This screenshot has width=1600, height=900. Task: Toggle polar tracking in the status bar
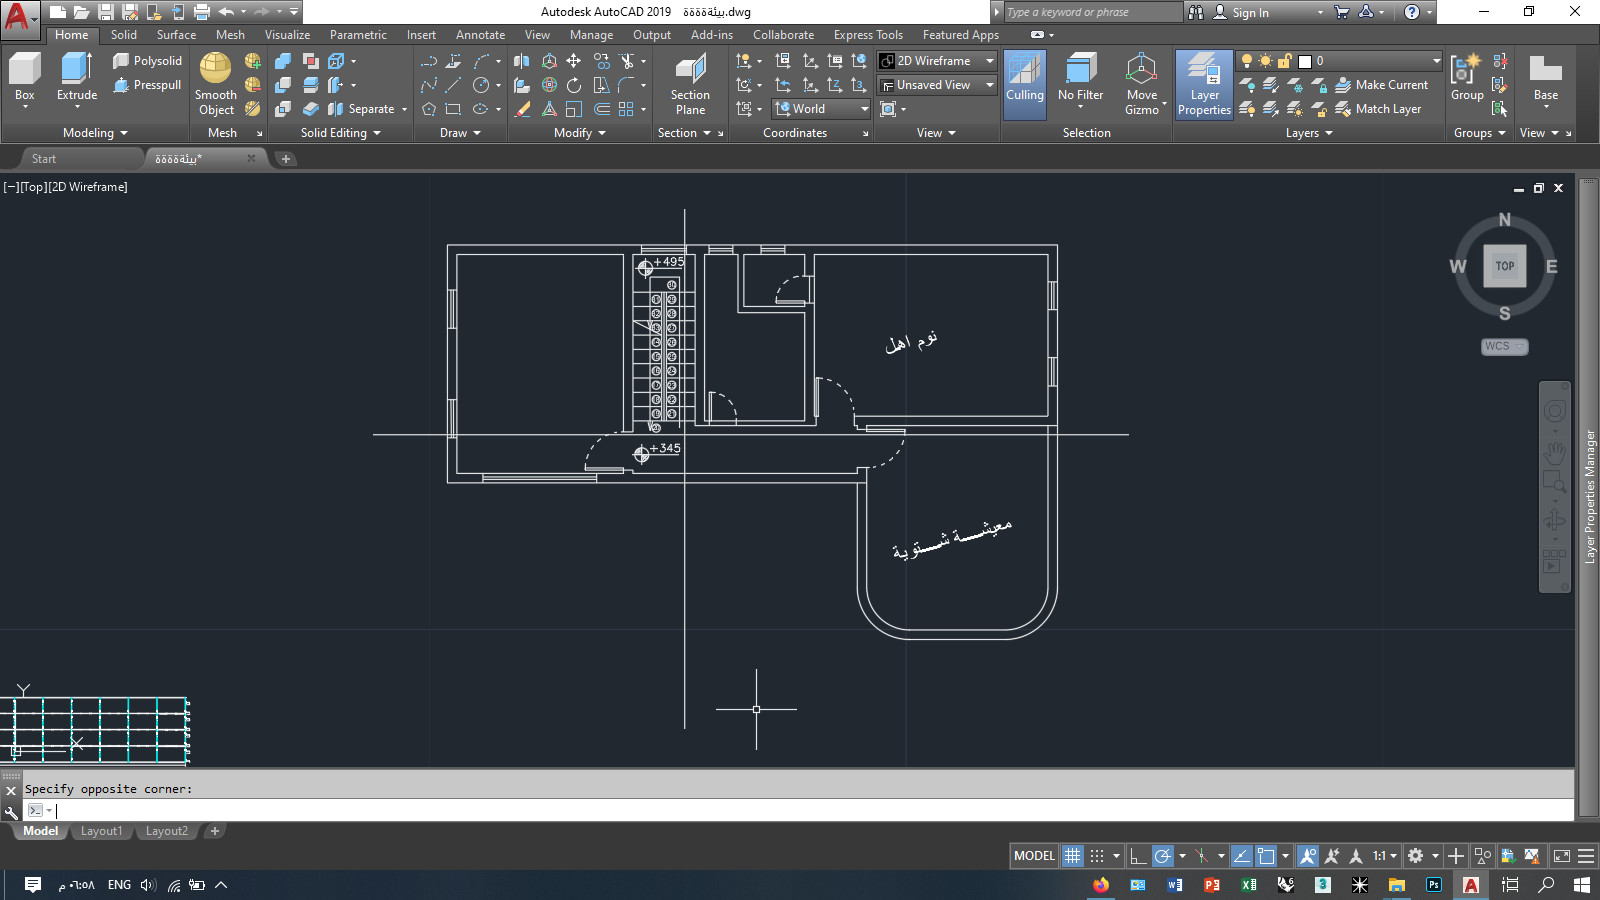coord(1162,856)
